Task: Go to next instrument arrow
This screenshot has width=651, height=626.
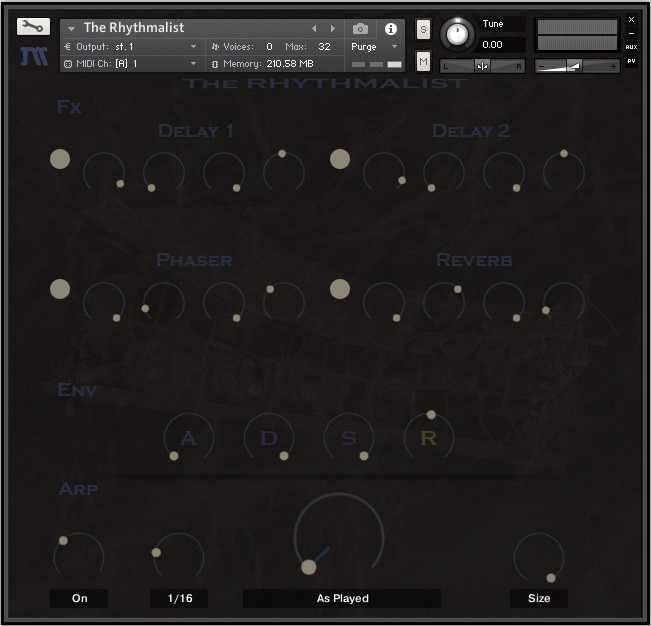Action: 333,28
